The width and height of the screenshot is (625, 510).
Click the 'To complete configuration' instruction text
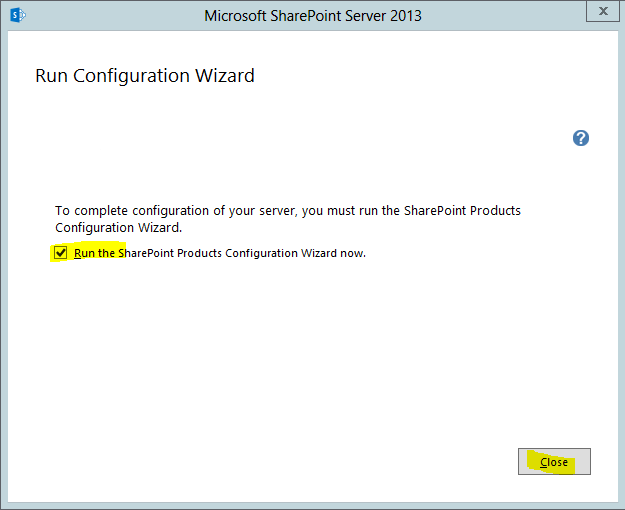(288, 219)
